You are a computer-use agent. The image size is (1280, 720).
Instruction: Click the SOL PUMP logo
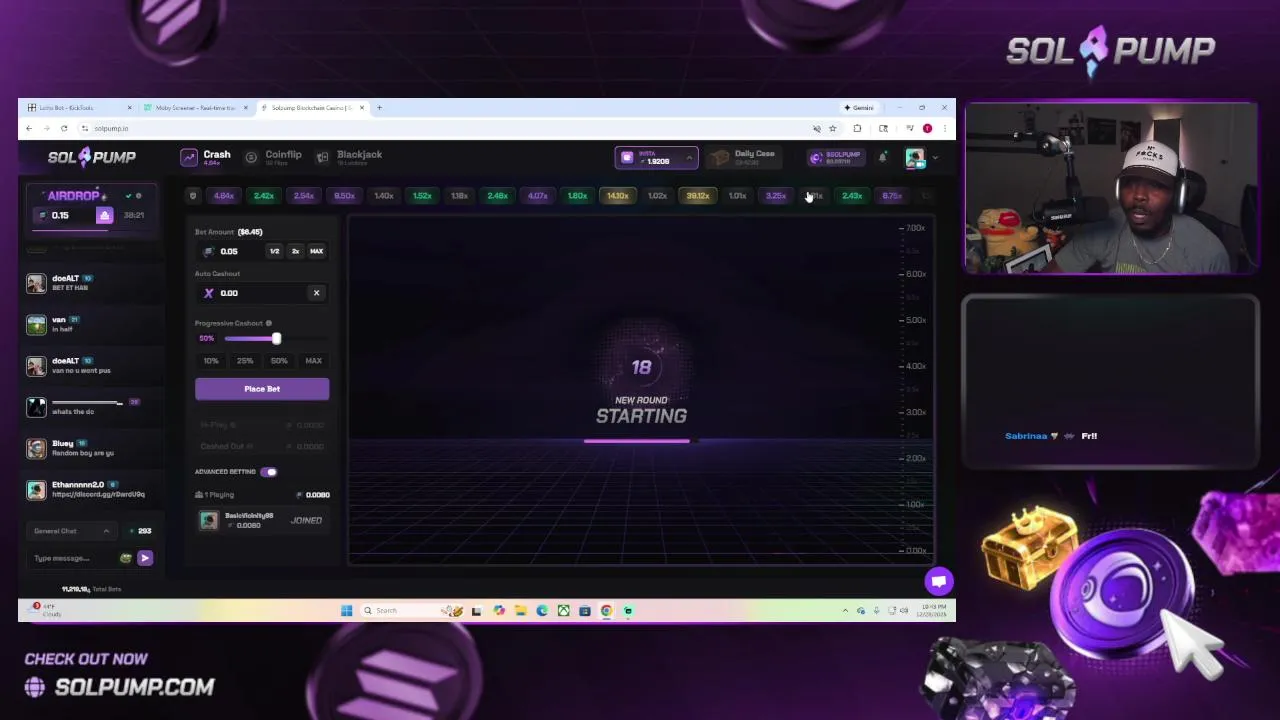[92, 157]
